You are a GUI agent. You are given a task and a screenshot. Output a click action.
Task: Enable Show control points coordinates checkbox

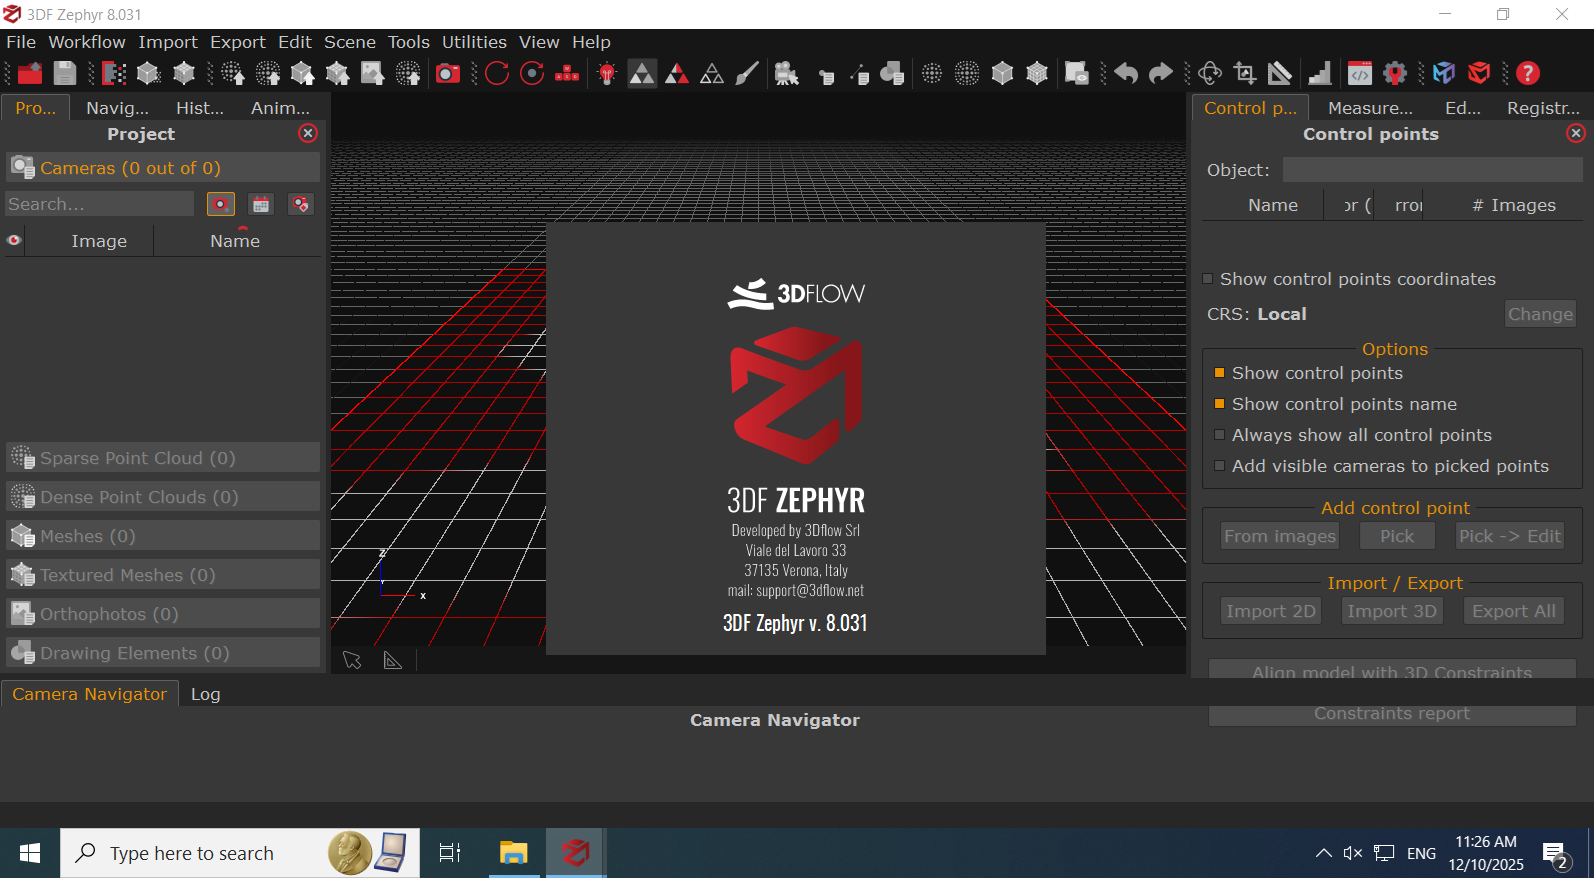click(x=1208, y=279)
